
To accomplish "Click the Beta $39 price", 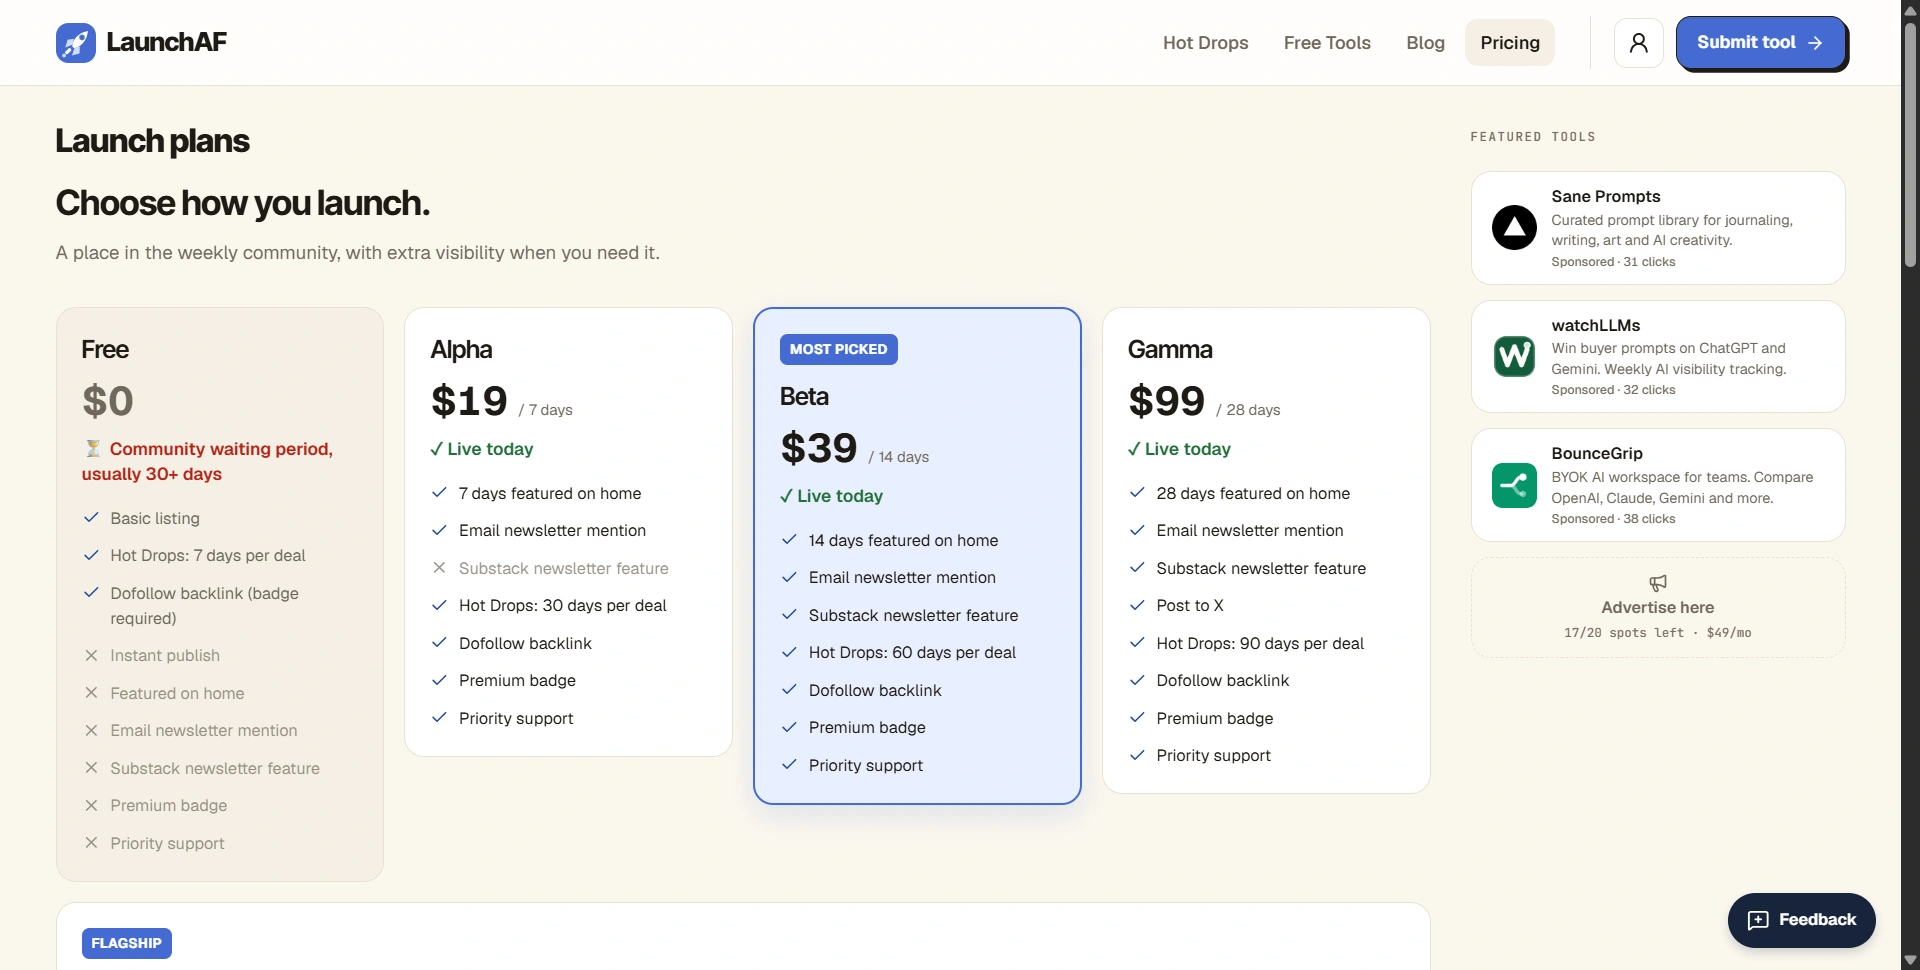I will click(x=819, y=448).
